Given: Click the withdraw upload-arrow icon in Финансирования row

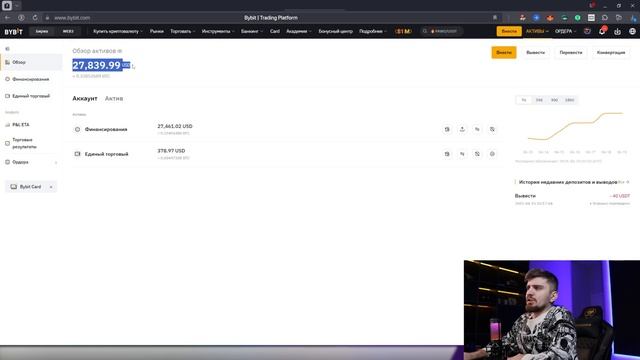Looking at the screenshot, I should (x=462, y=129).
